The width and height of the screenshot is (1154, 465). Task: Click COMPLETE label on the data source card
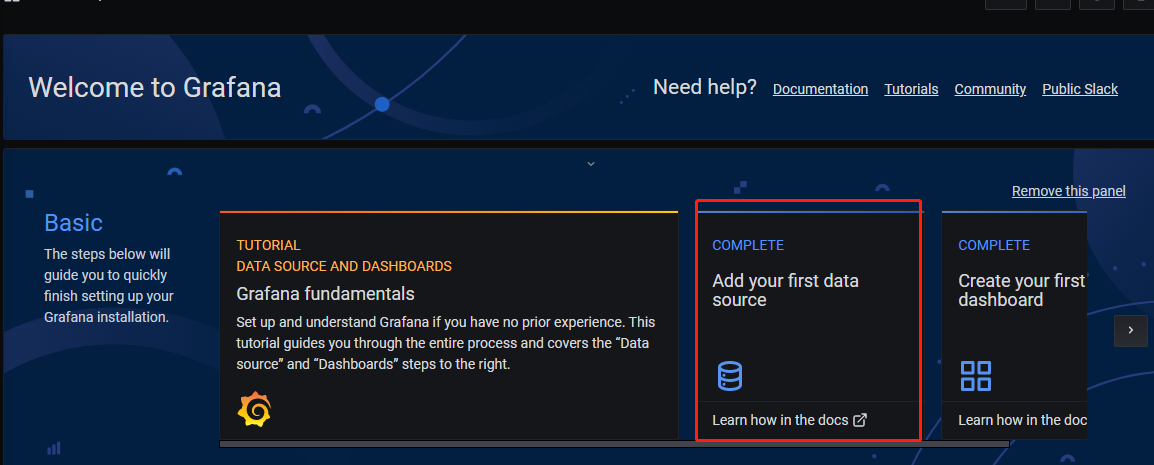748,245
